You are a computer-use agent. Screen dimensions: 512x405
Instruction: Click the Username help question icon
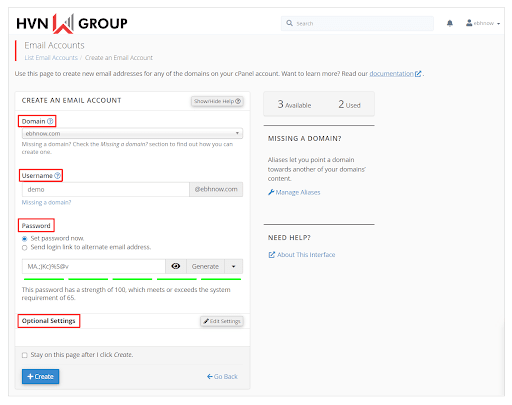(57, 175)
